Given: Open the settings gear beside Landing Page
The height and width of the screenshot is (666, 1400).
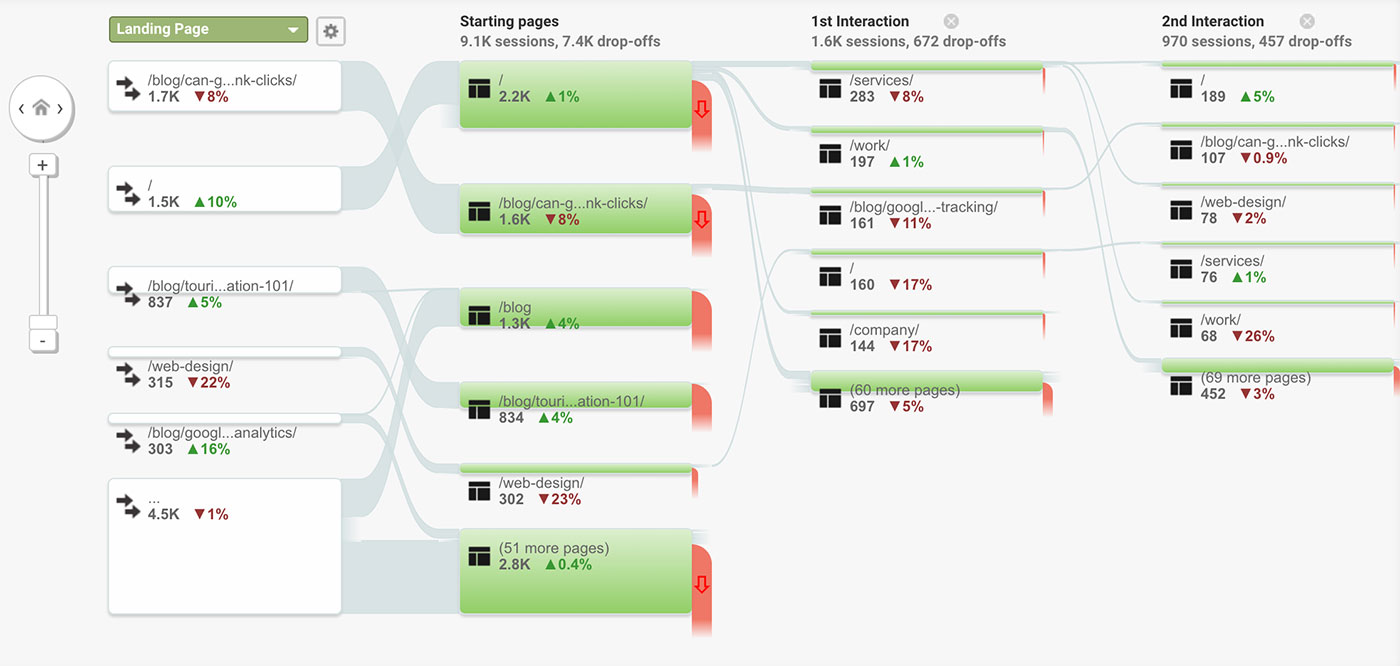Looking at the screenshot, I should [331, 31].
